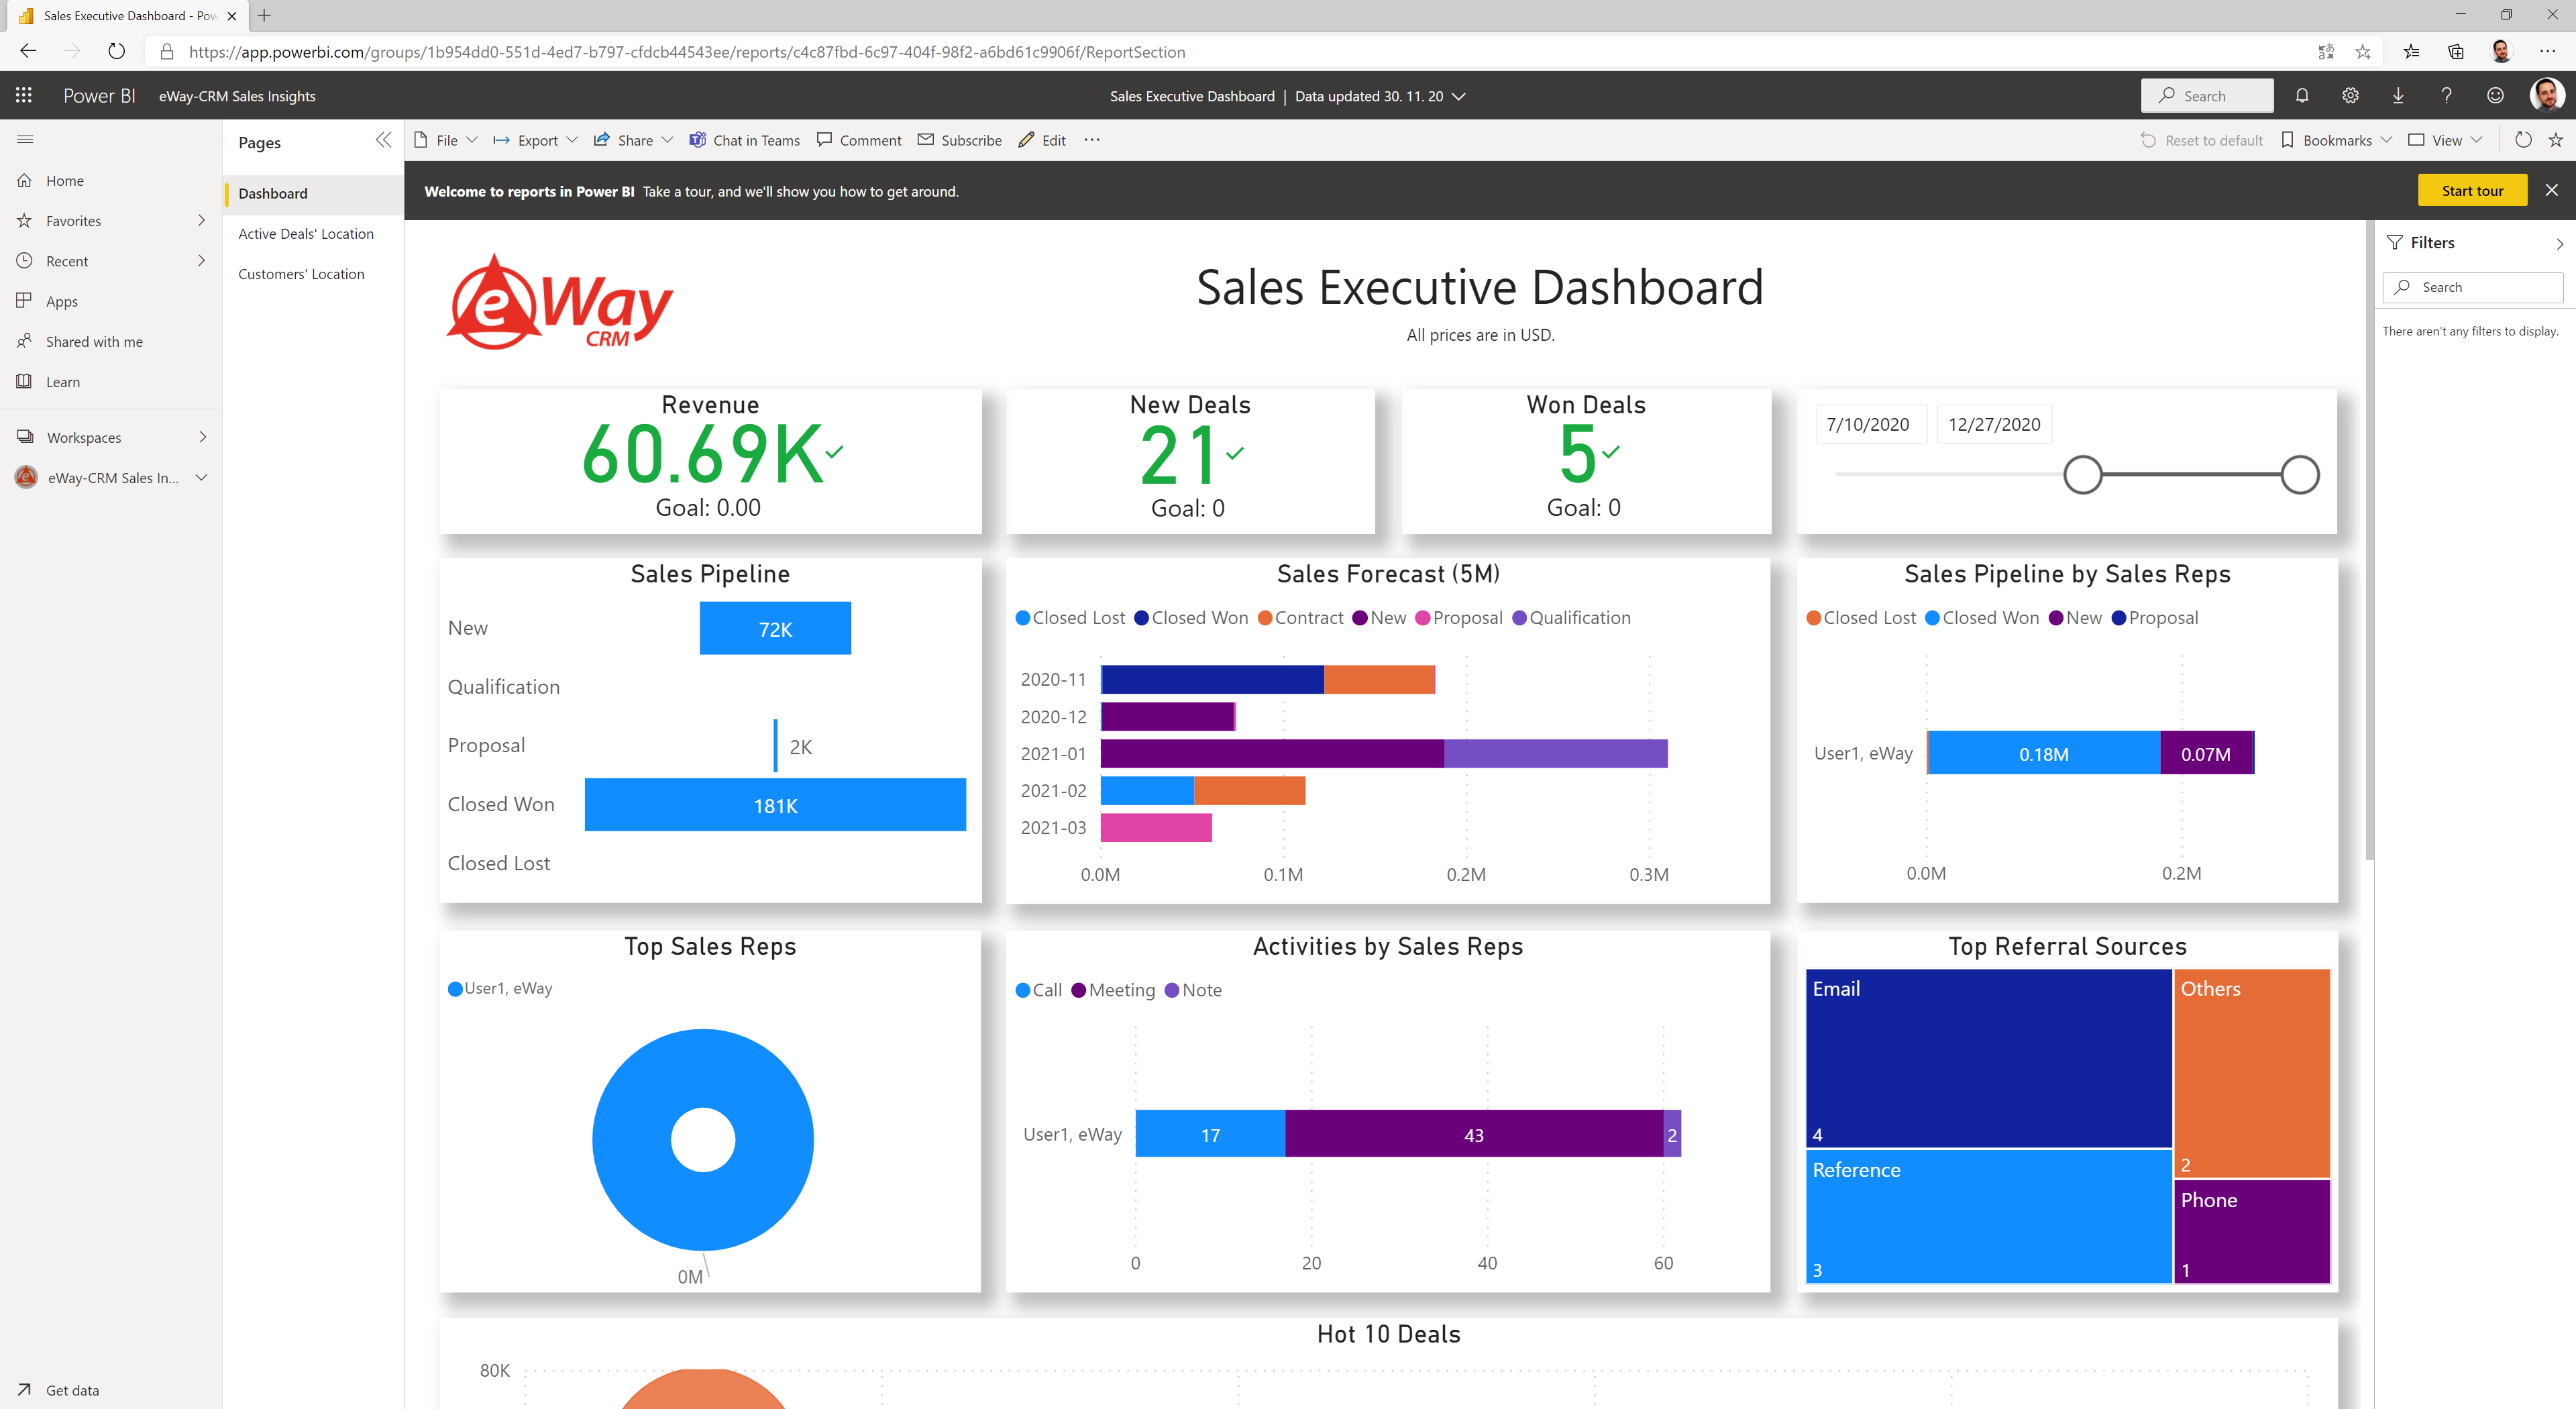
Task: Open the notifications bell
Action: tap(2302, 95)
